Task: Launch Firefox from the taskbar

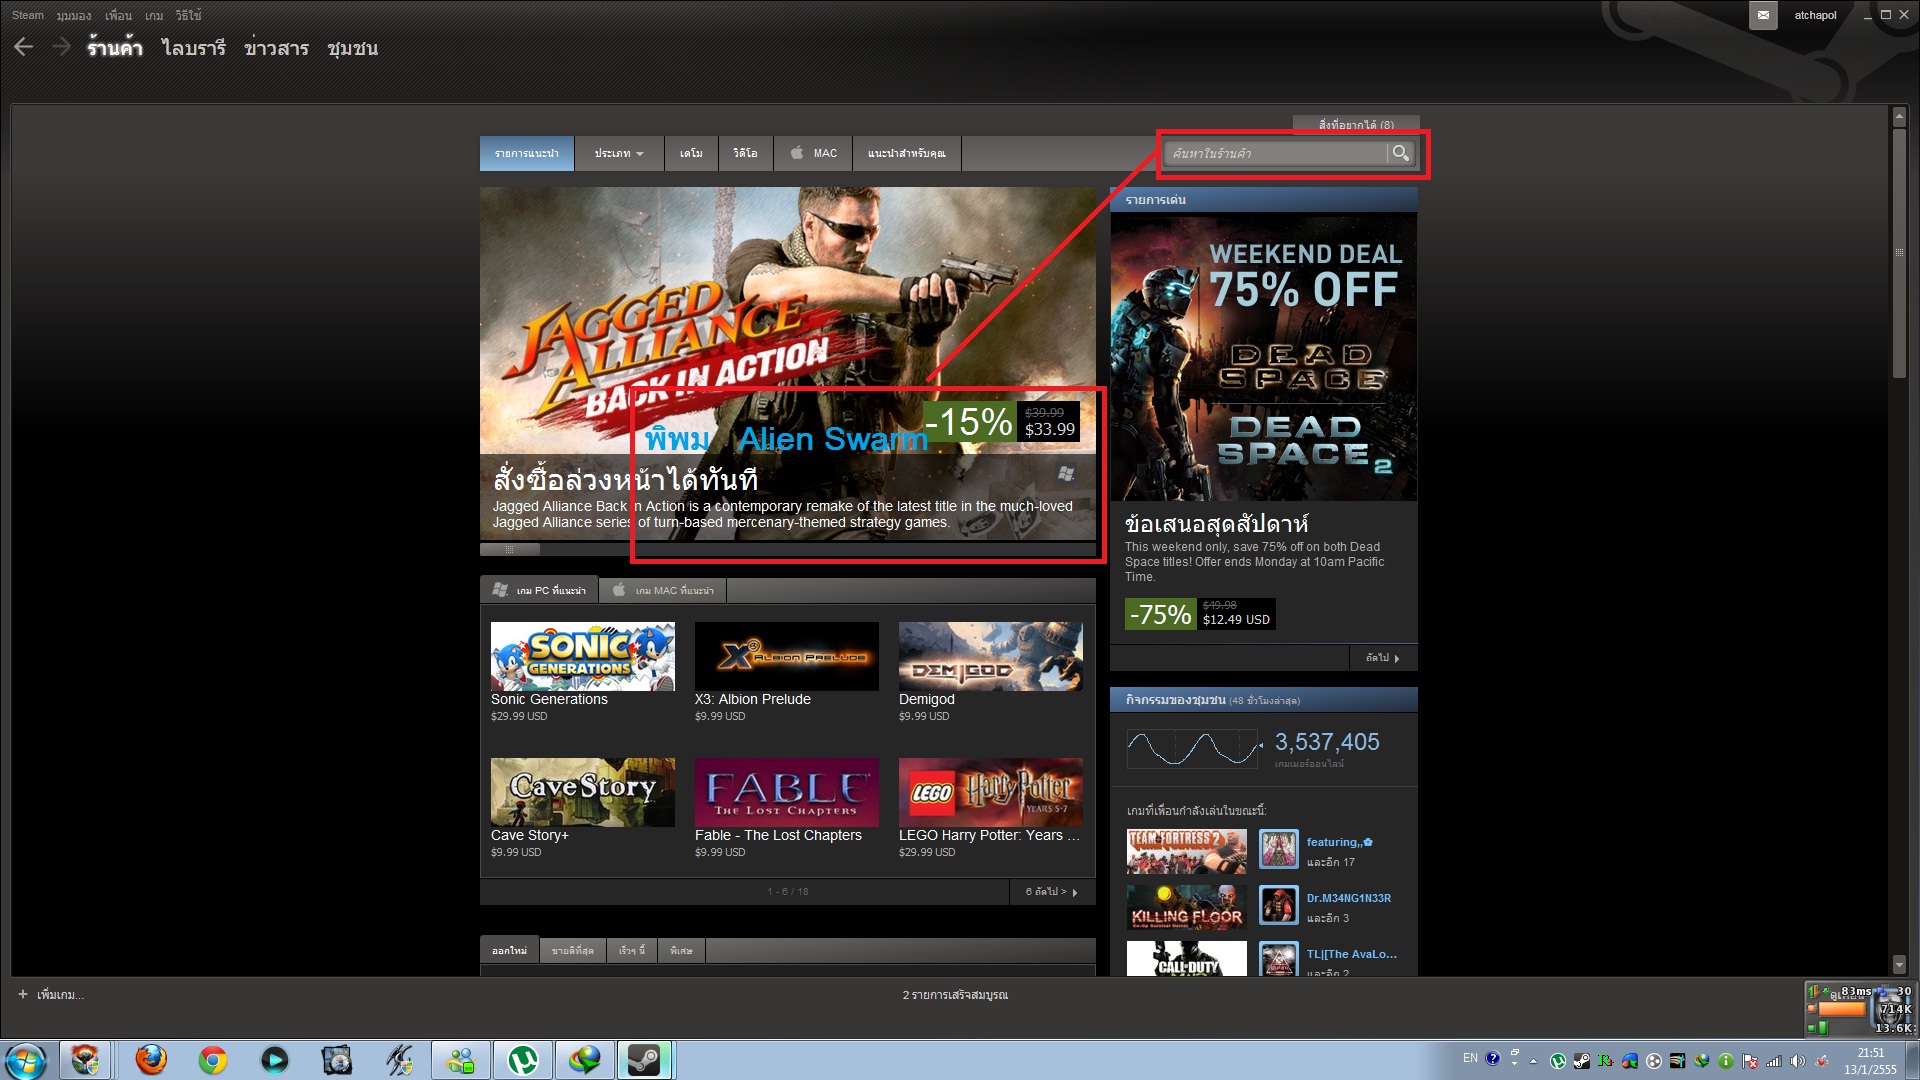Action: (151, 1060)
